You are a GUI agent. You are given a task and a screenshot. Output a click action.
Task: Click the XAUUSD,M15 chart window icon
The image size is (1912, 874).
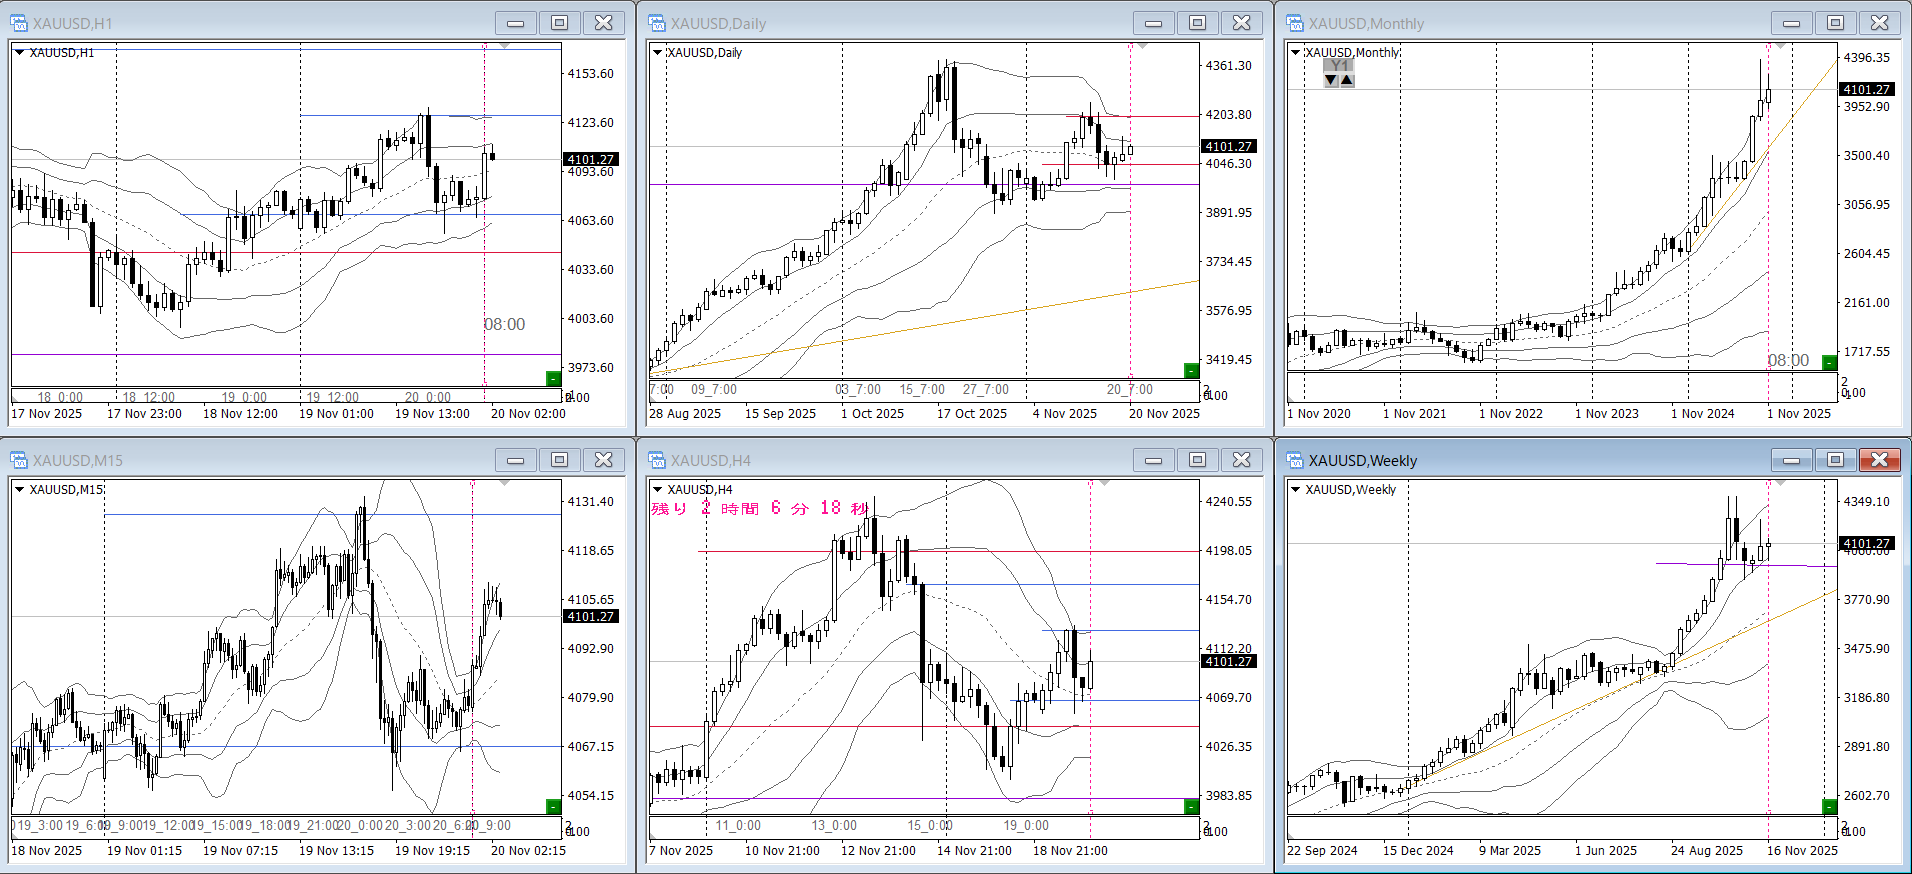(x=19, y=460)
